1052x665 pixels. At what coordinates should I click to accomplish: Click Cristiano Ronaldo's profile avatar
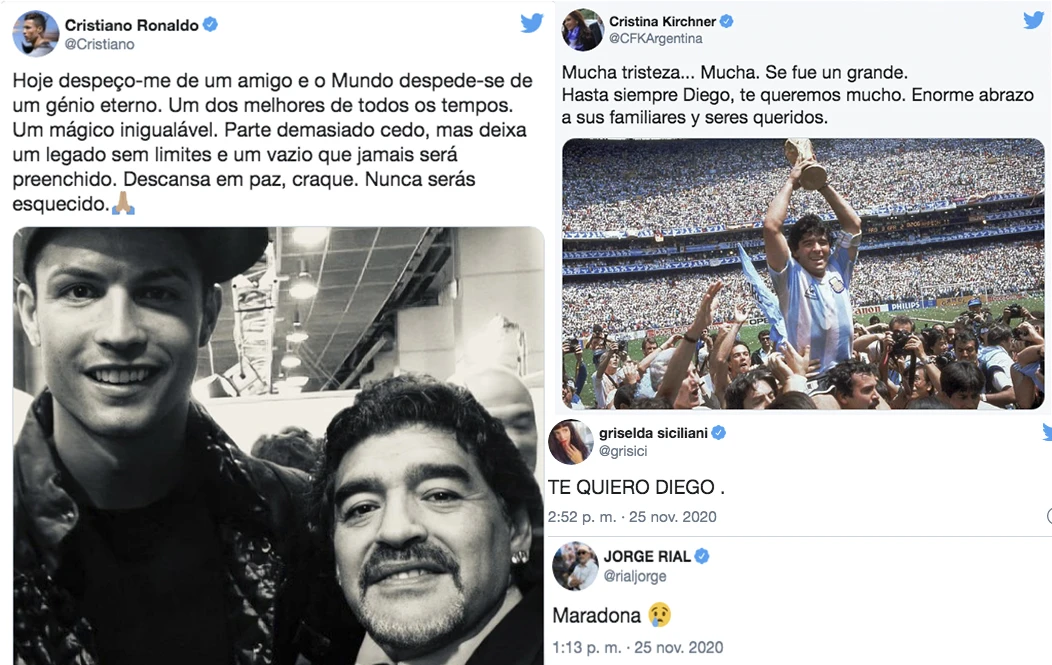pos(36,34)
